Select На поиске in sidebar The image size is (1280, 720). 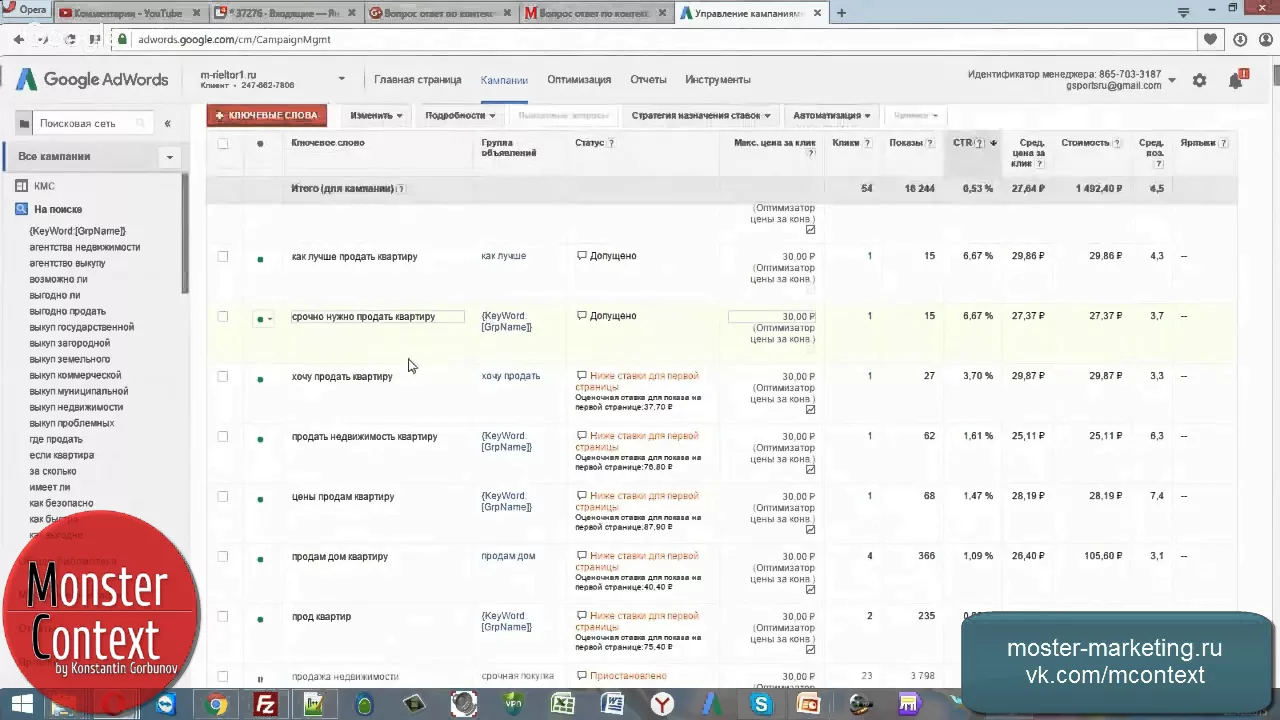[x=58, y=209]
